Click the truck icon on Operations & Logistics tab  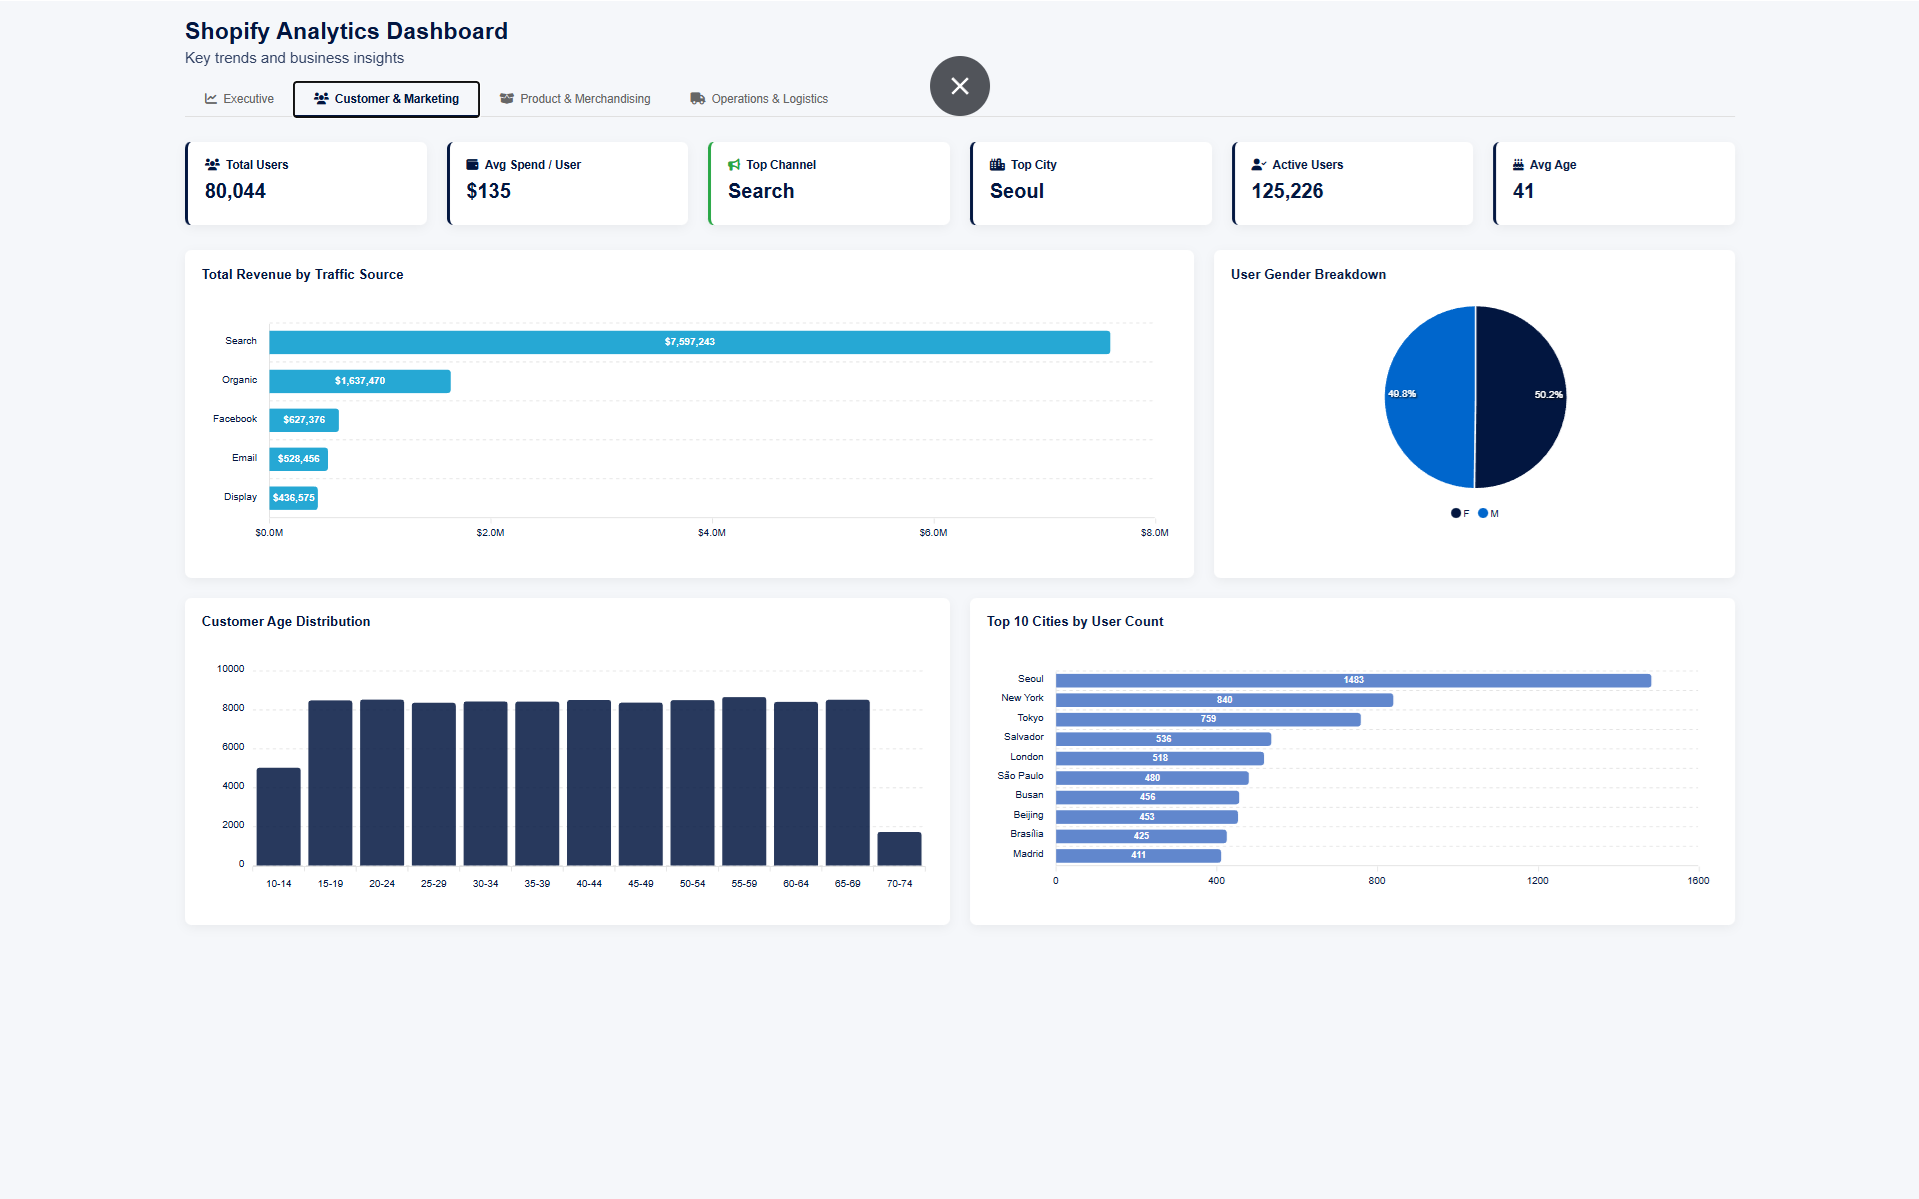697,98
